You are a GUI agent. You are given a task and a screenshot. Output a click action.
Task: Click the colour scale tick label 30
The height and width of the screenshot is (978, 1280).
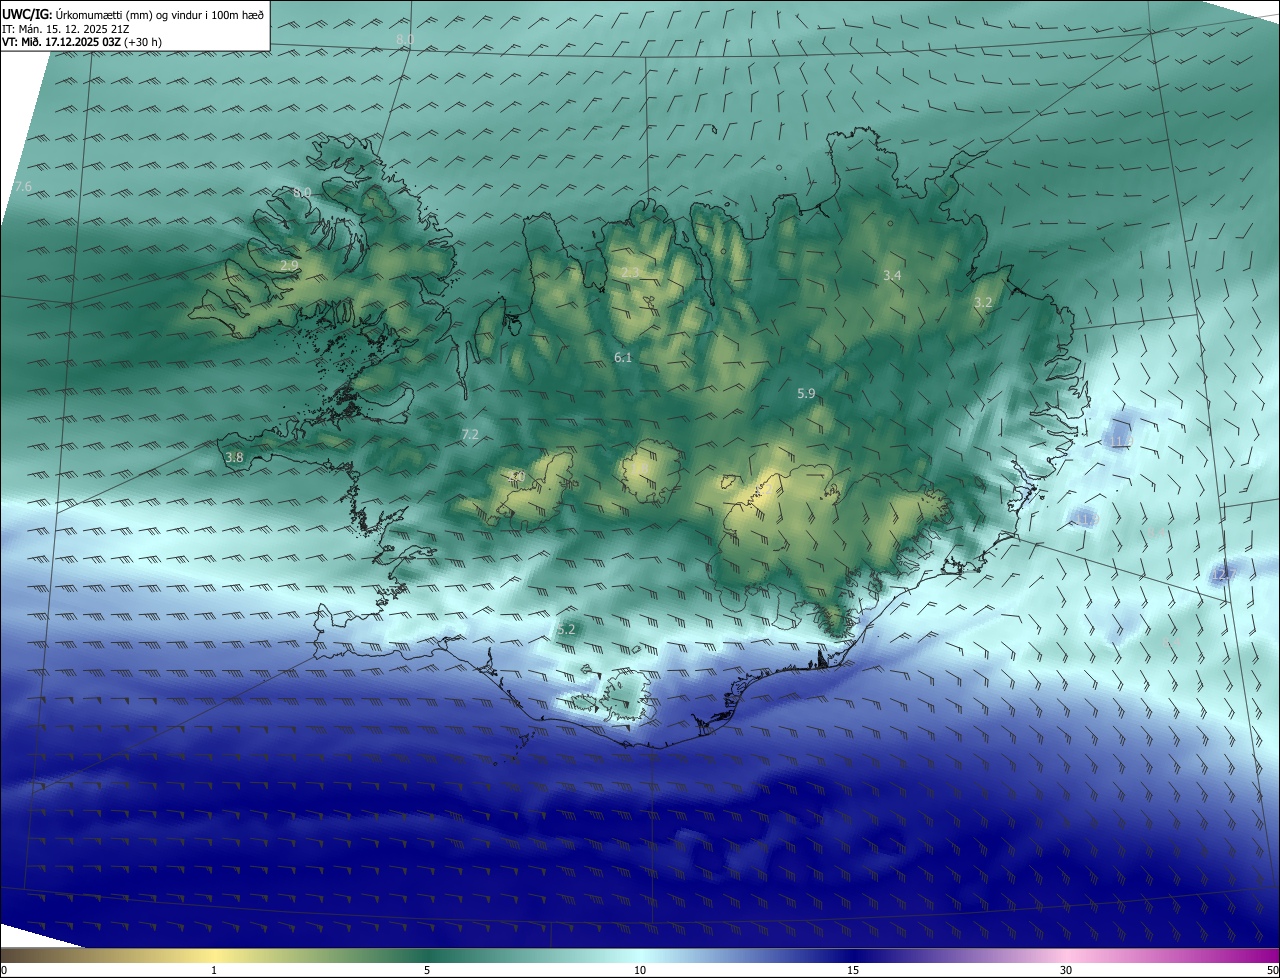click(x=1066, y=971)
